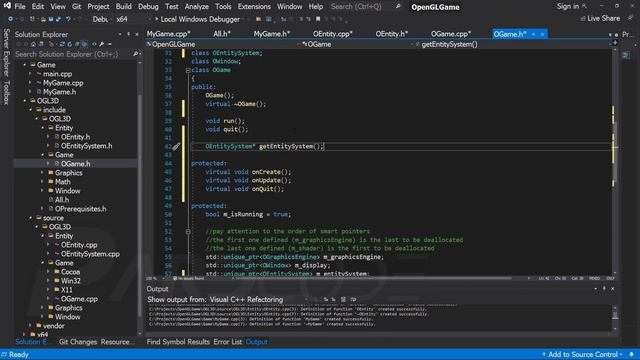Open getEntitySystem() member navigation dropdown
The width and height of the screenshot is (640, 360).
[x=513, y=44]
